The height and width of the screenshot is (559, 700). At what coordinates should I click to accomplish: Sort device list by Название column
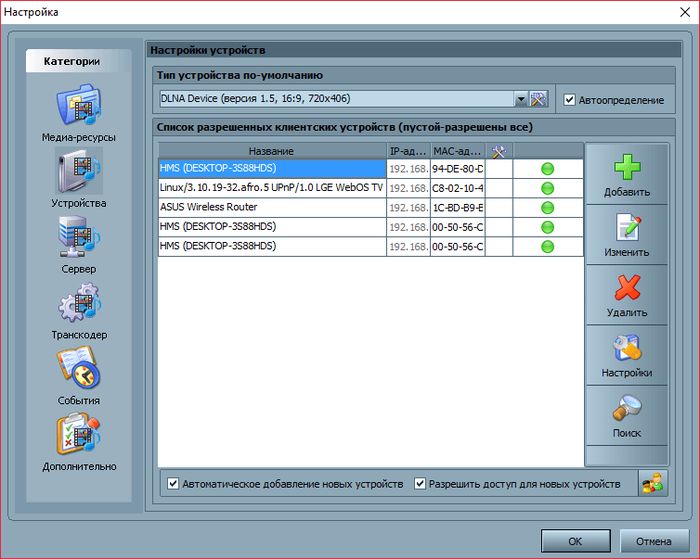(x=272, y=150)
